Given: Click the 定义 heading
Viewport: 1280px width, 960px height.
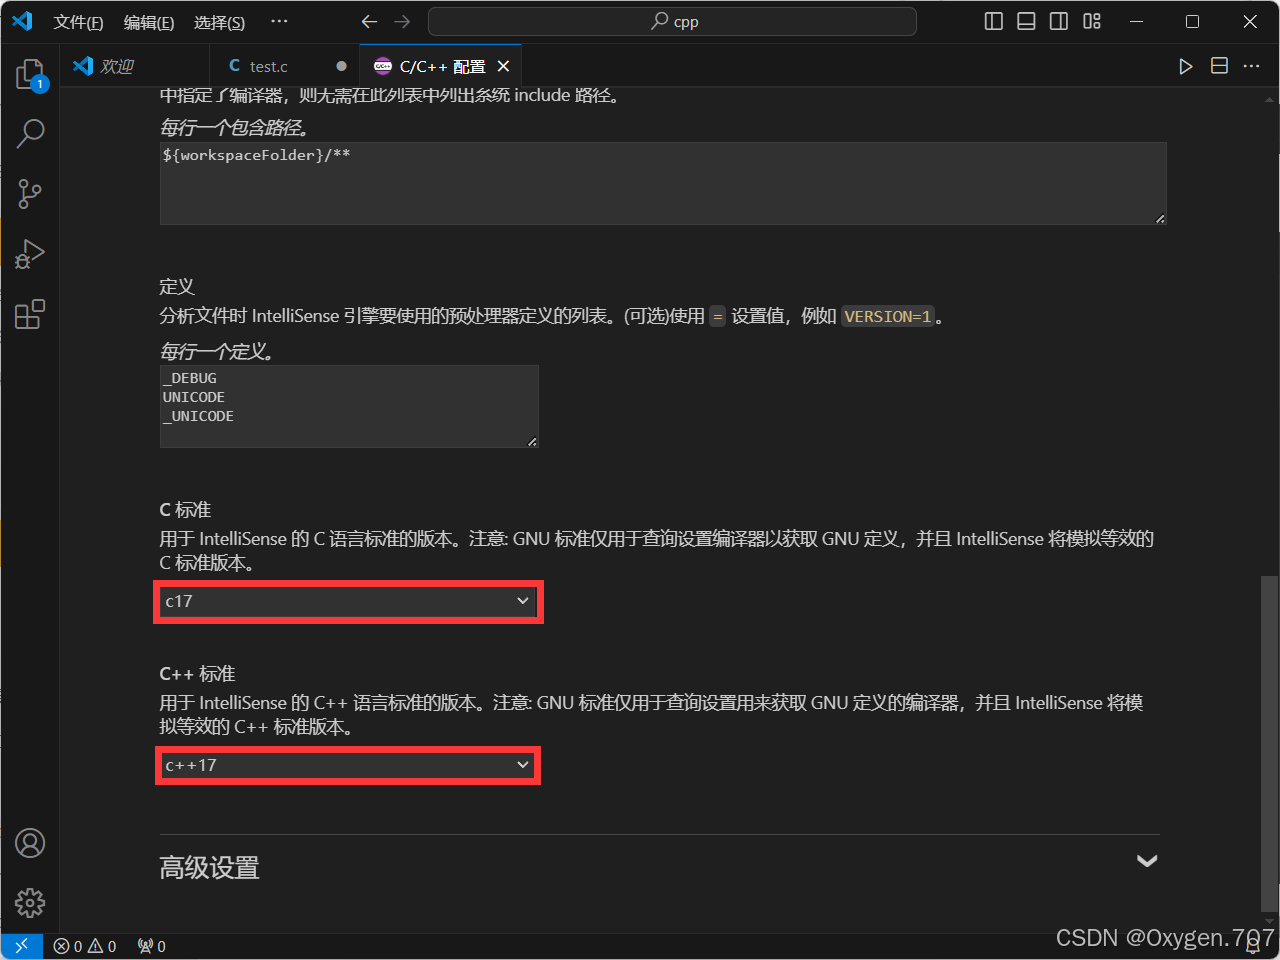Looking at the screenshot, I should click(177, 287).
